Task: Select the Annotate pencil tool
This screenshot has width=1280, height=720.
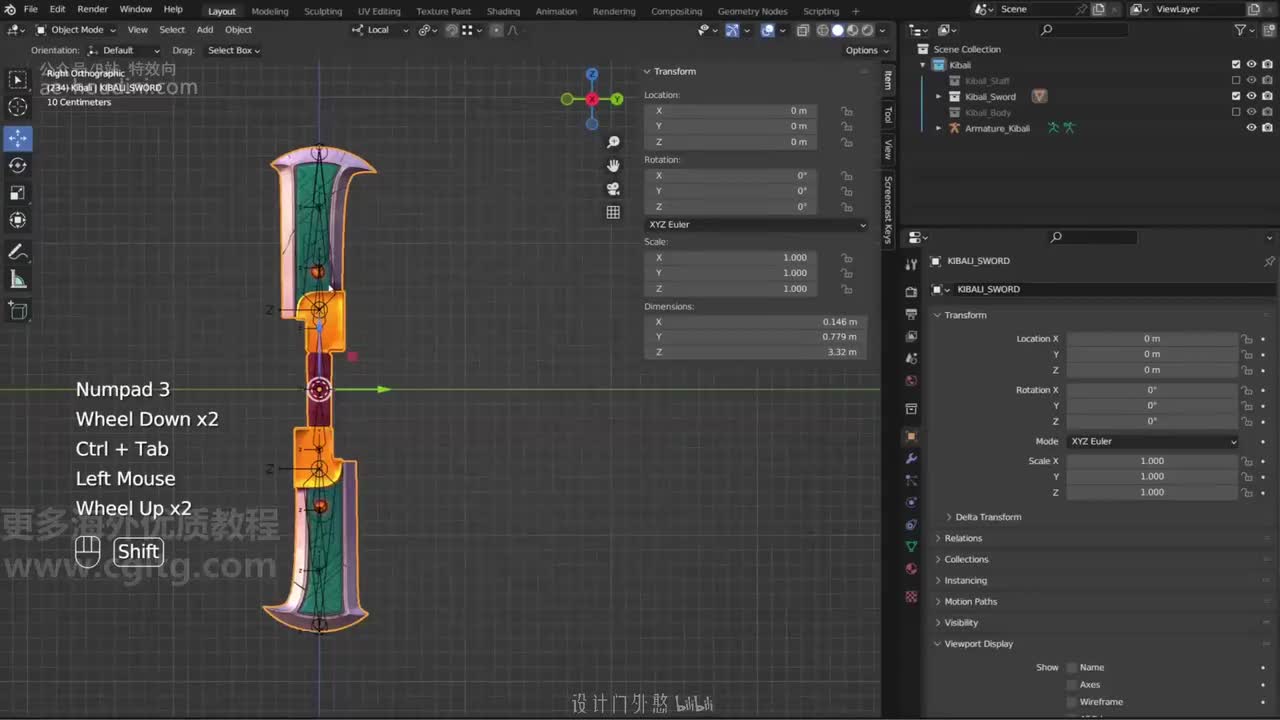Action: (18, 252)
